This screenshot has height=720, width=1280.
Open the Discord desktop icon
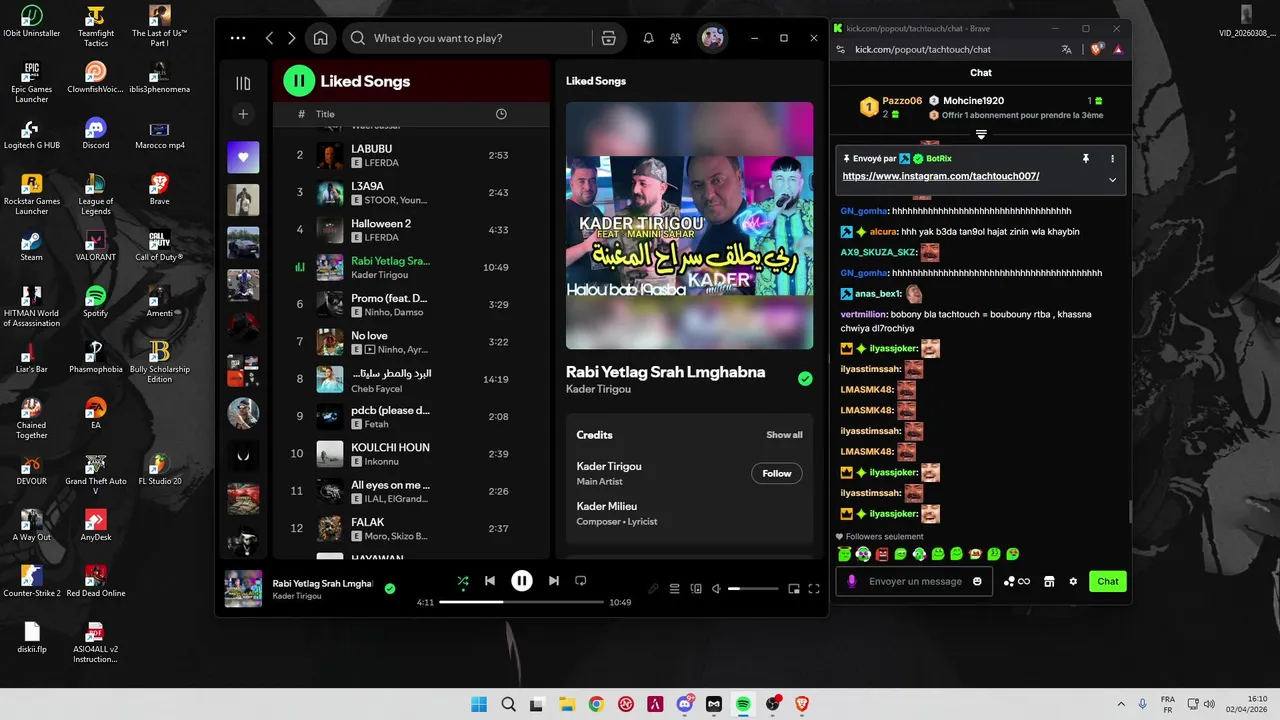[x=96, y=132]
